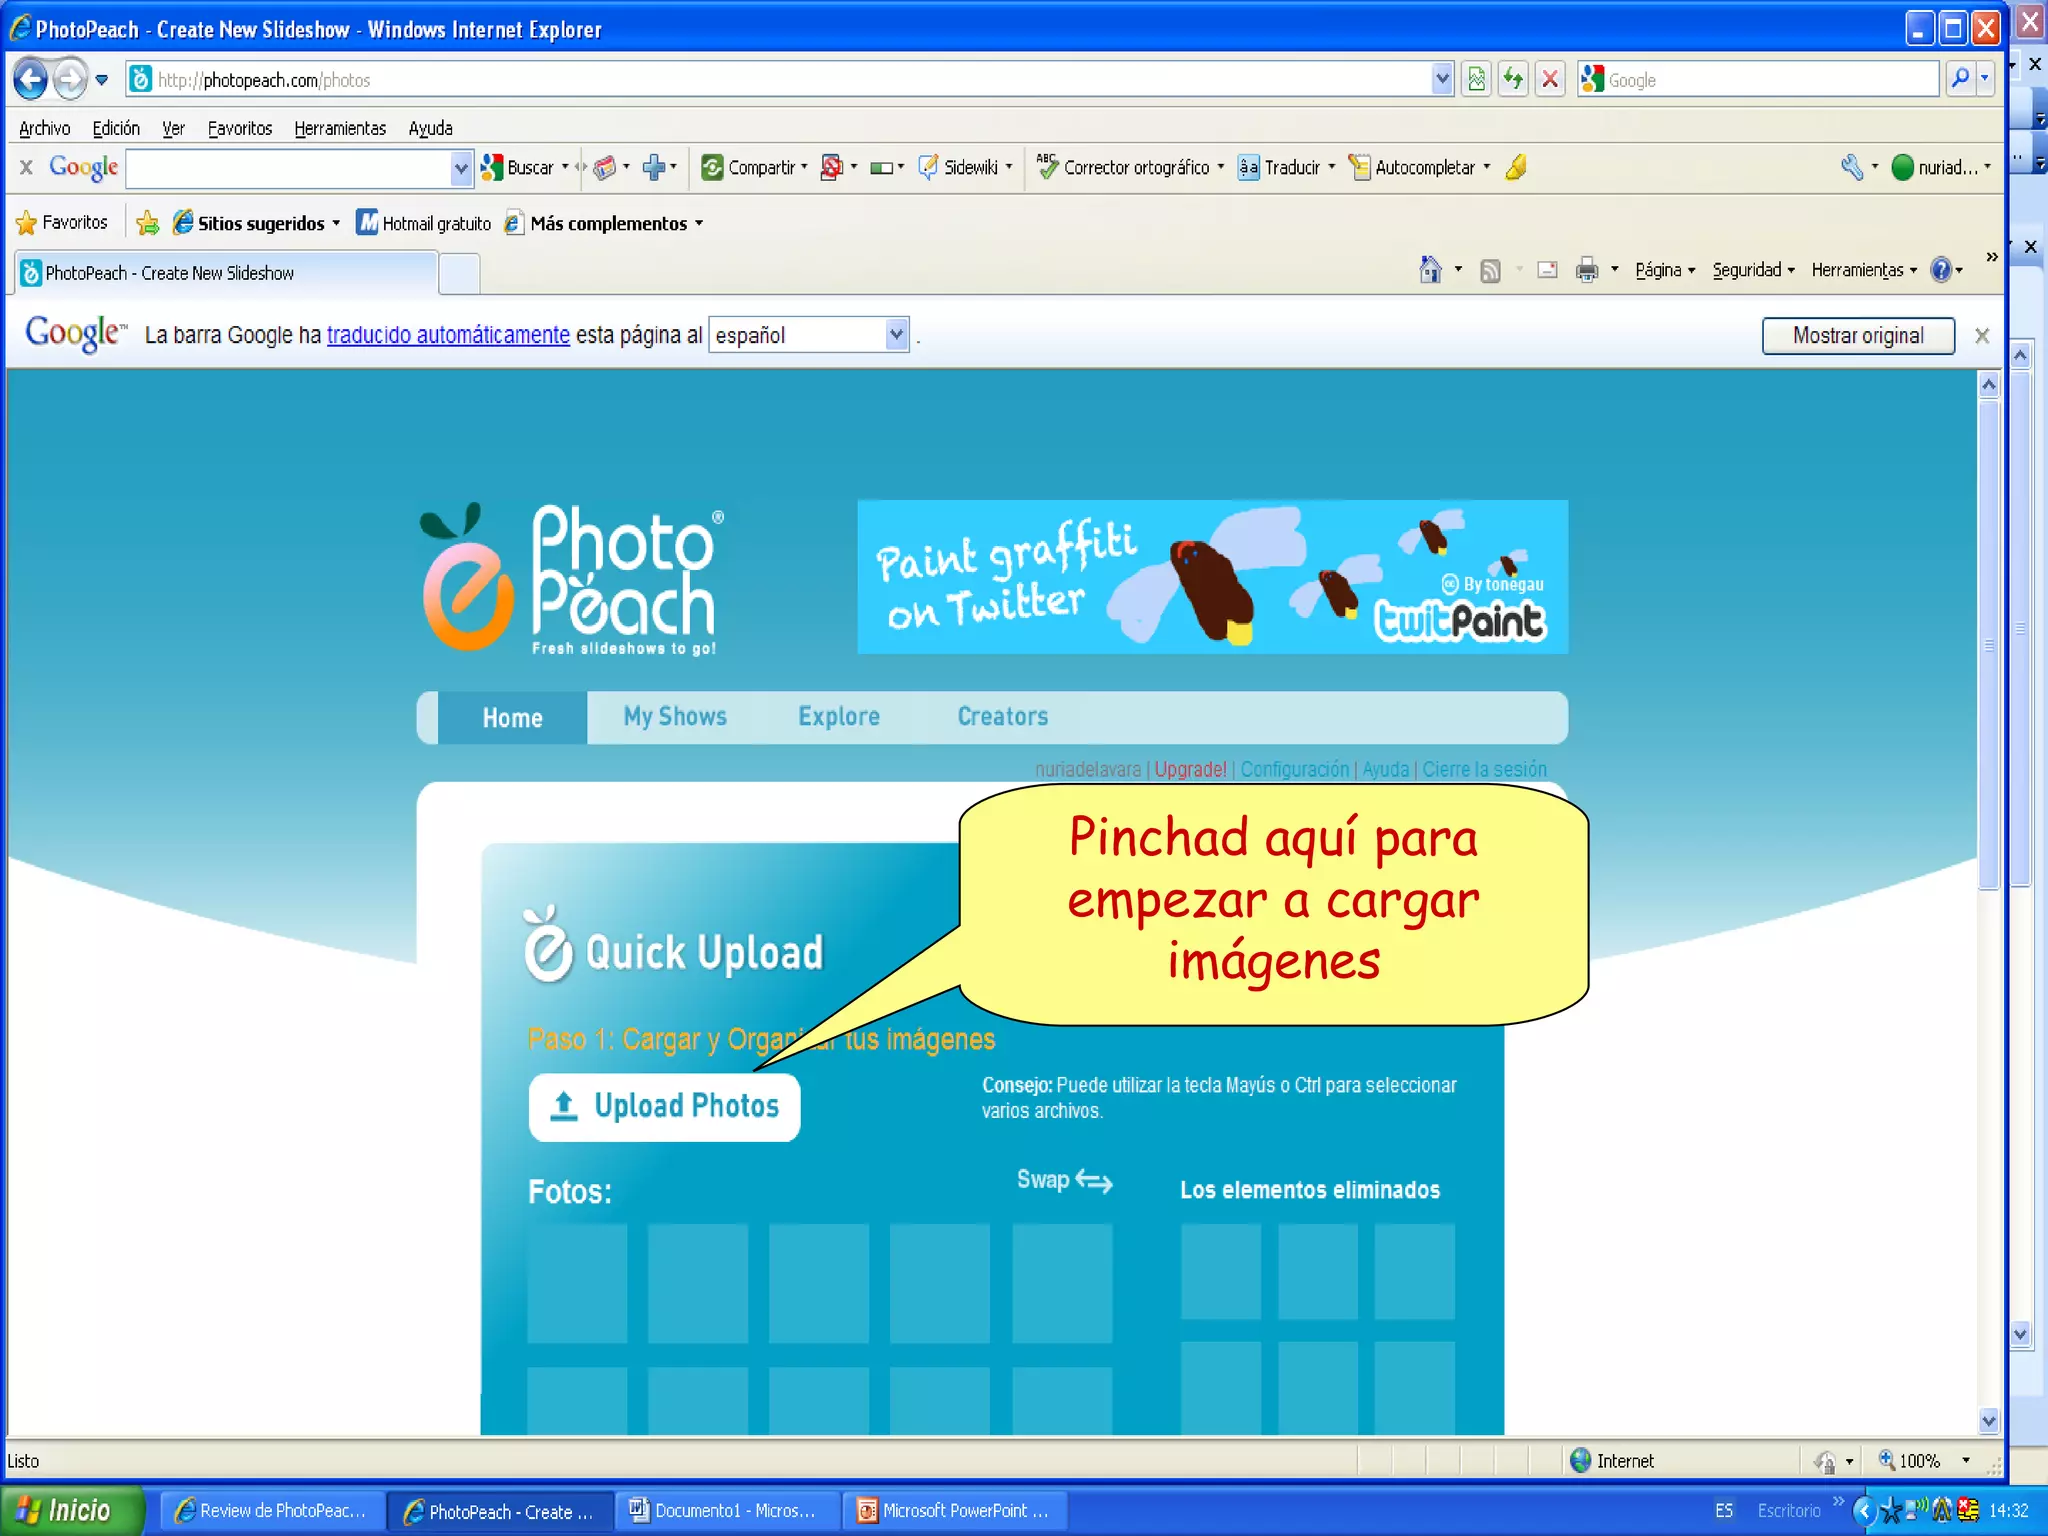Image resolution: width=2048 pixels, height=1536 pixels.
Task: Expand the Sitios sugeridos dropdown
Action: click(336, 223)
